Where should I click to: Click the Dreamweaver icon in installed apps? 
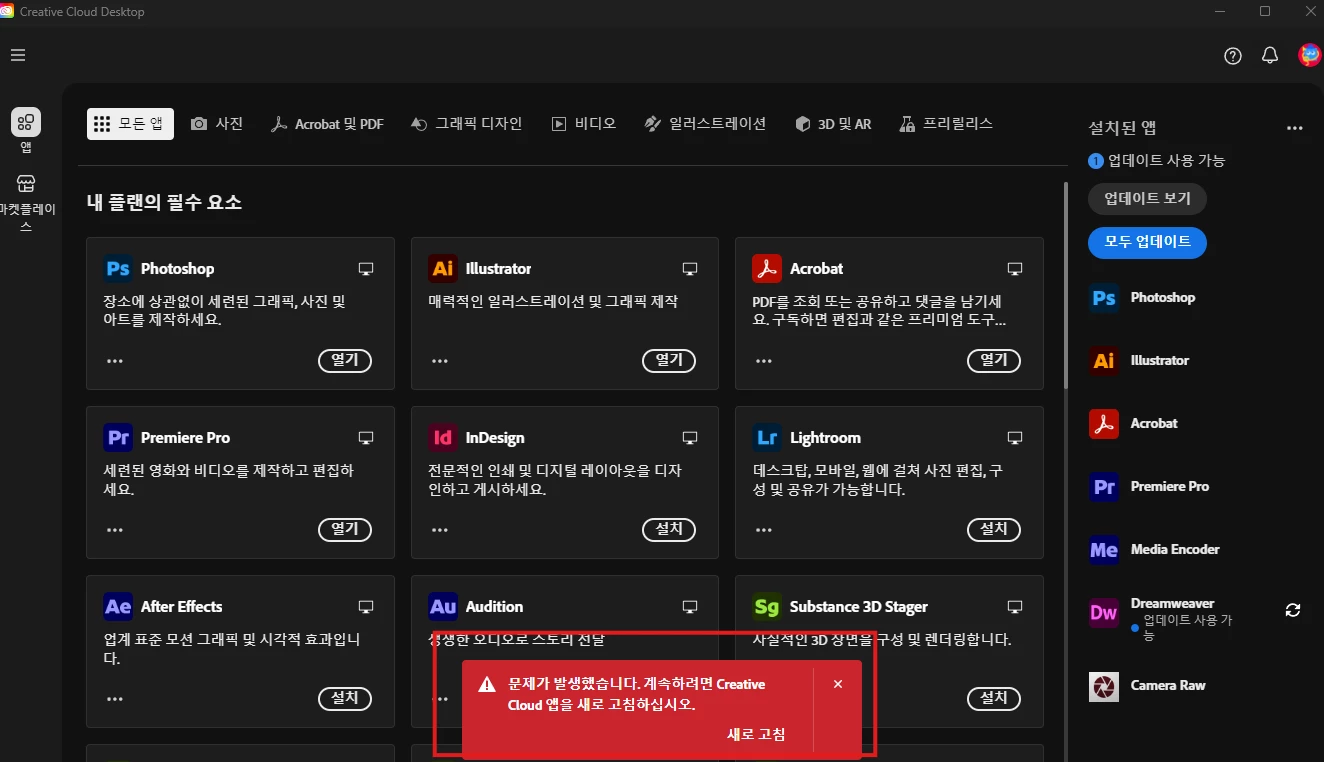[1104, 613]
